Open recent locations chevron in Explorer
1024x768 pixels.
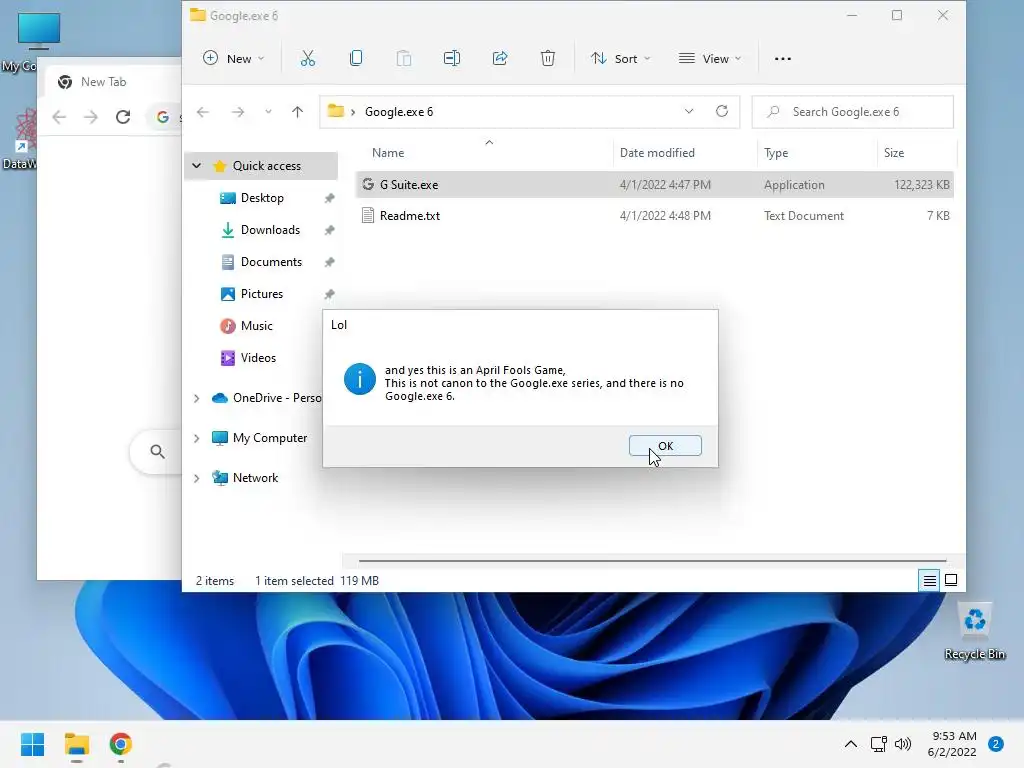(x=268, y=112)
